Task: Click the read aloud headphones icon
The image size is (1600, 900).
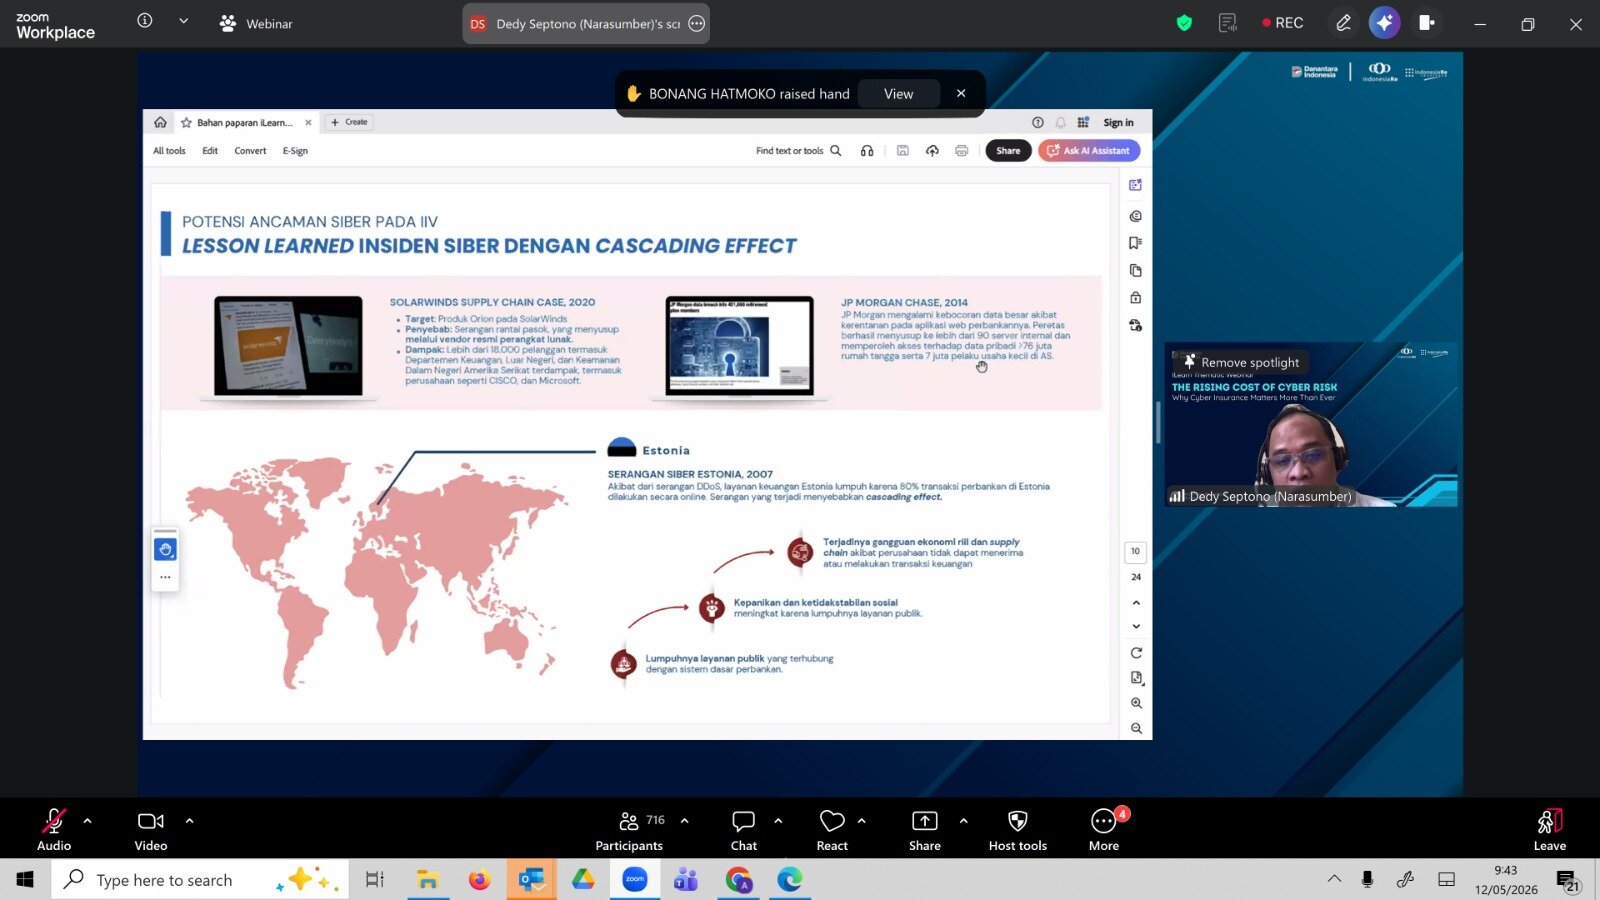Action: 867,151
